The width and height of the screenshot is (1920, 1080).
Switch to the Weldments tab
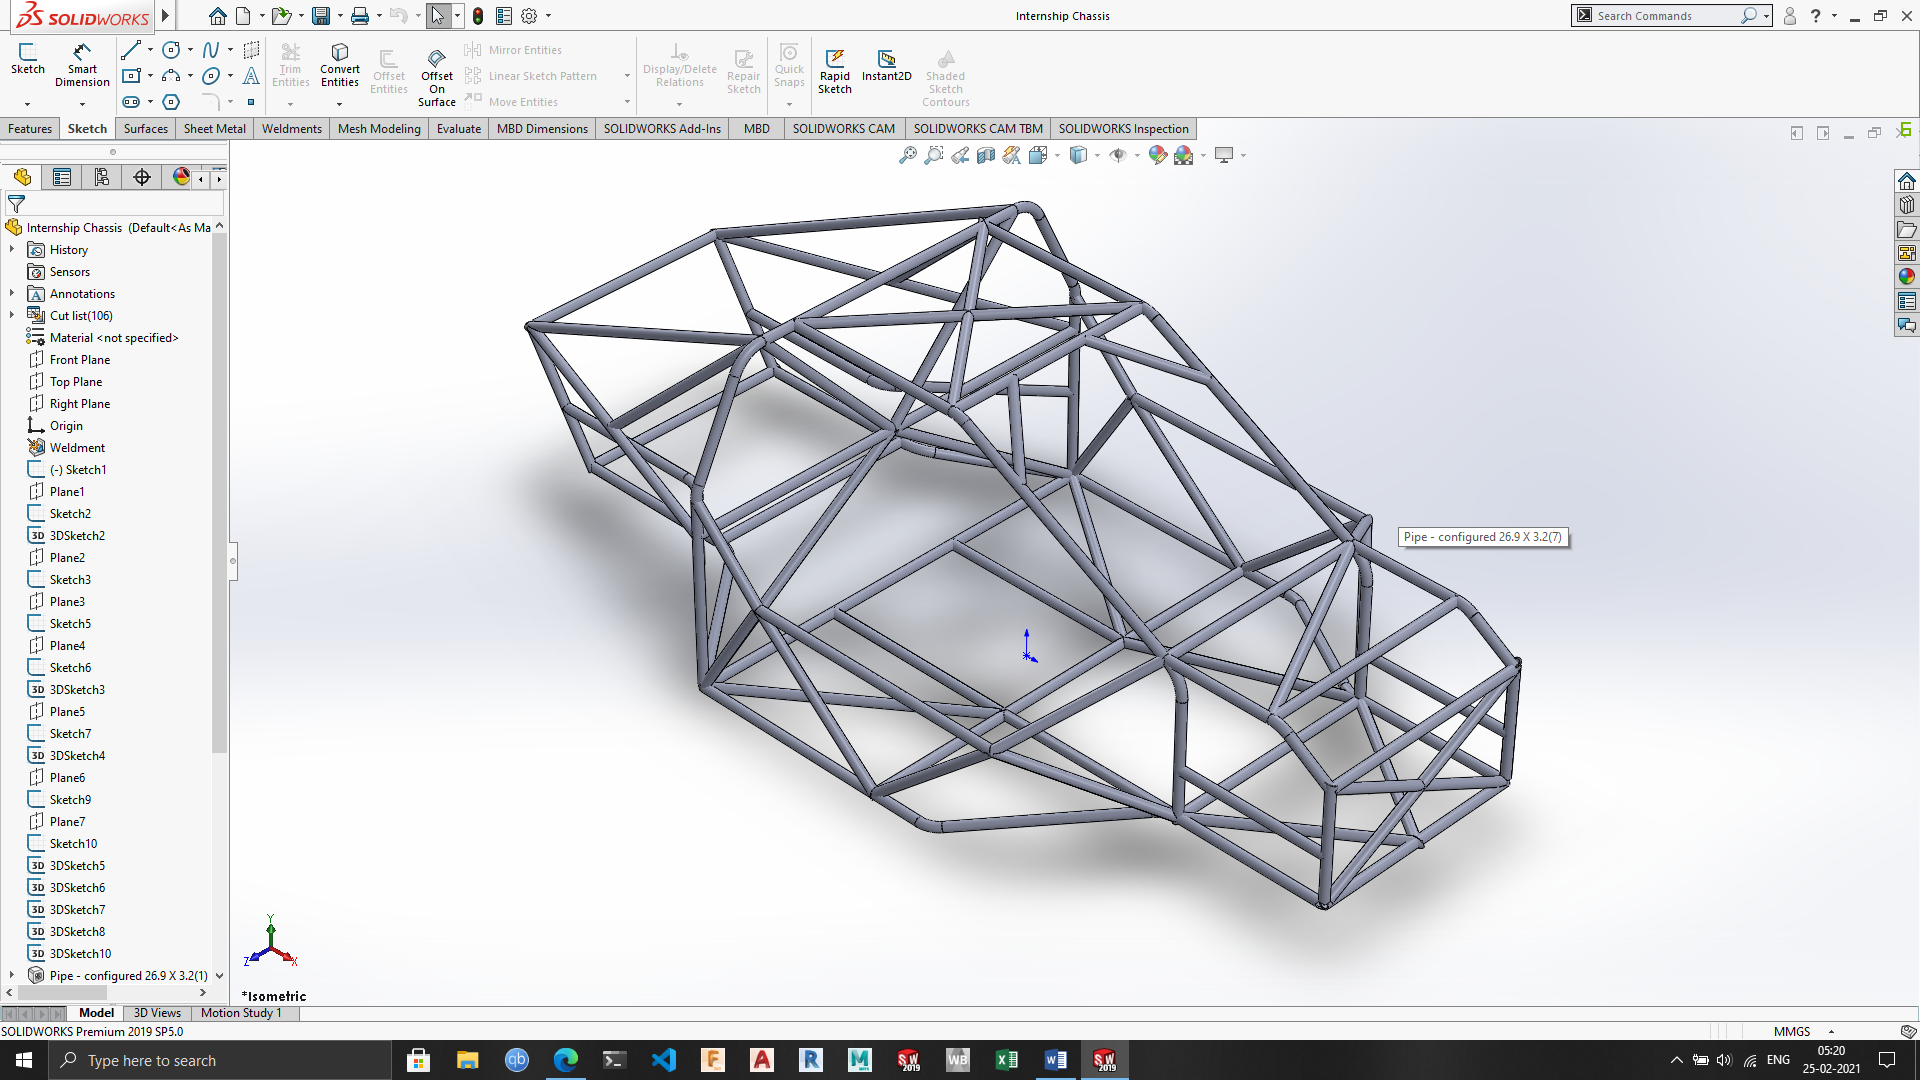tap(292, 128)
